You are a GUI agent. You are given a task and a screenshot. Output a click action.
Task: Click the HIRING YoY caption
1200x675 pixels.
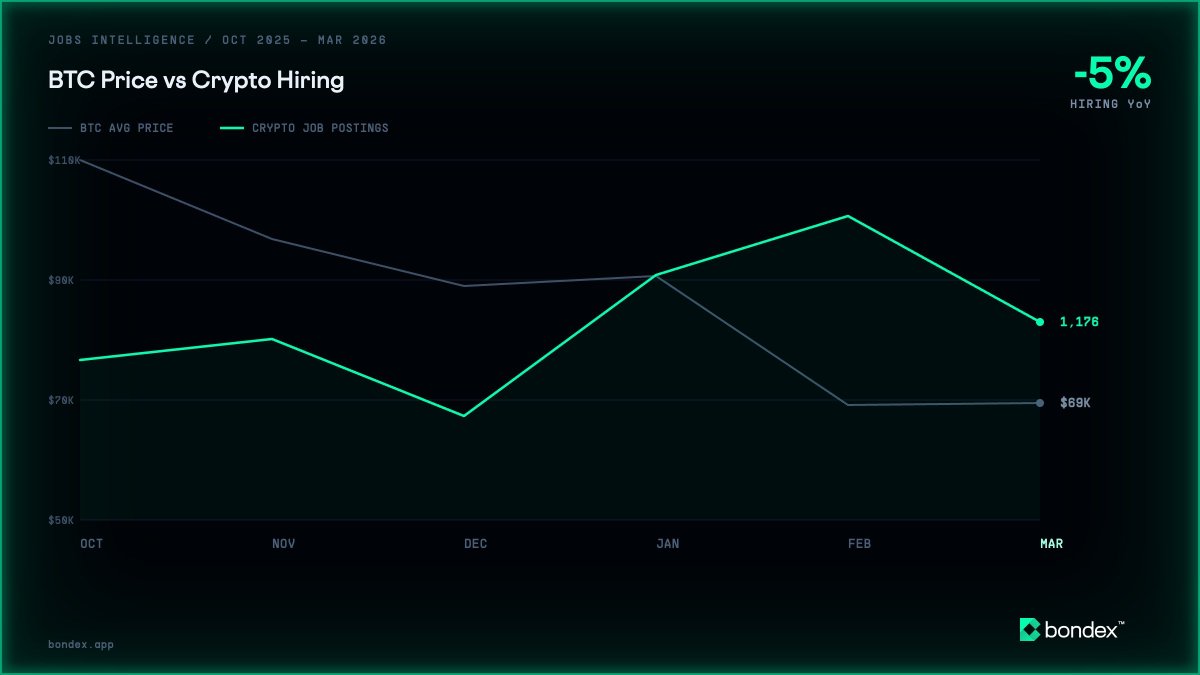point(1110,104)
